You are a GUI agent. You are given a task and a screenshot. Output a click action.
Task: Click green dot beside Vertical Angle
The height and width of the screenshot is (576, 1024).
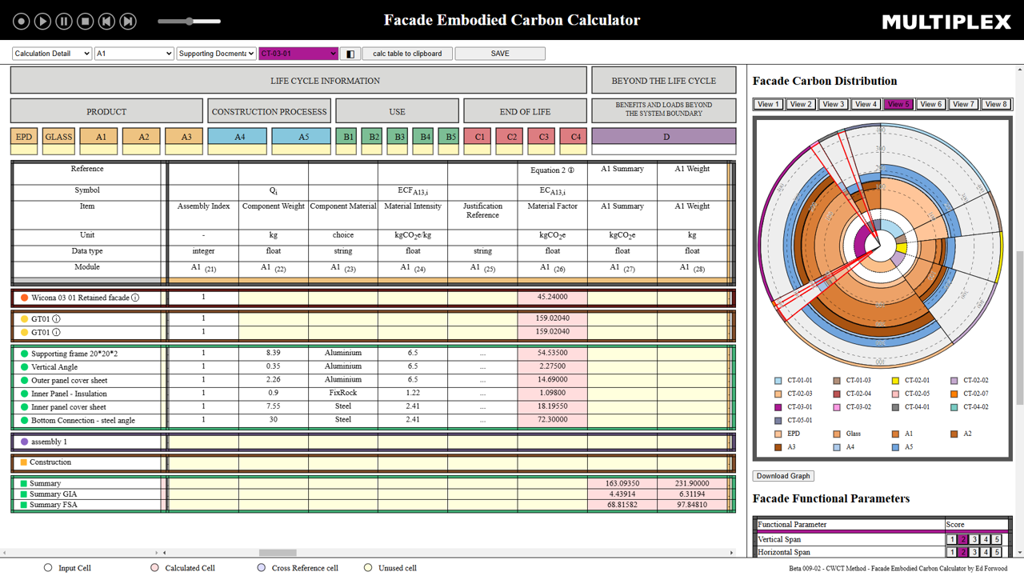click(24, 367)
